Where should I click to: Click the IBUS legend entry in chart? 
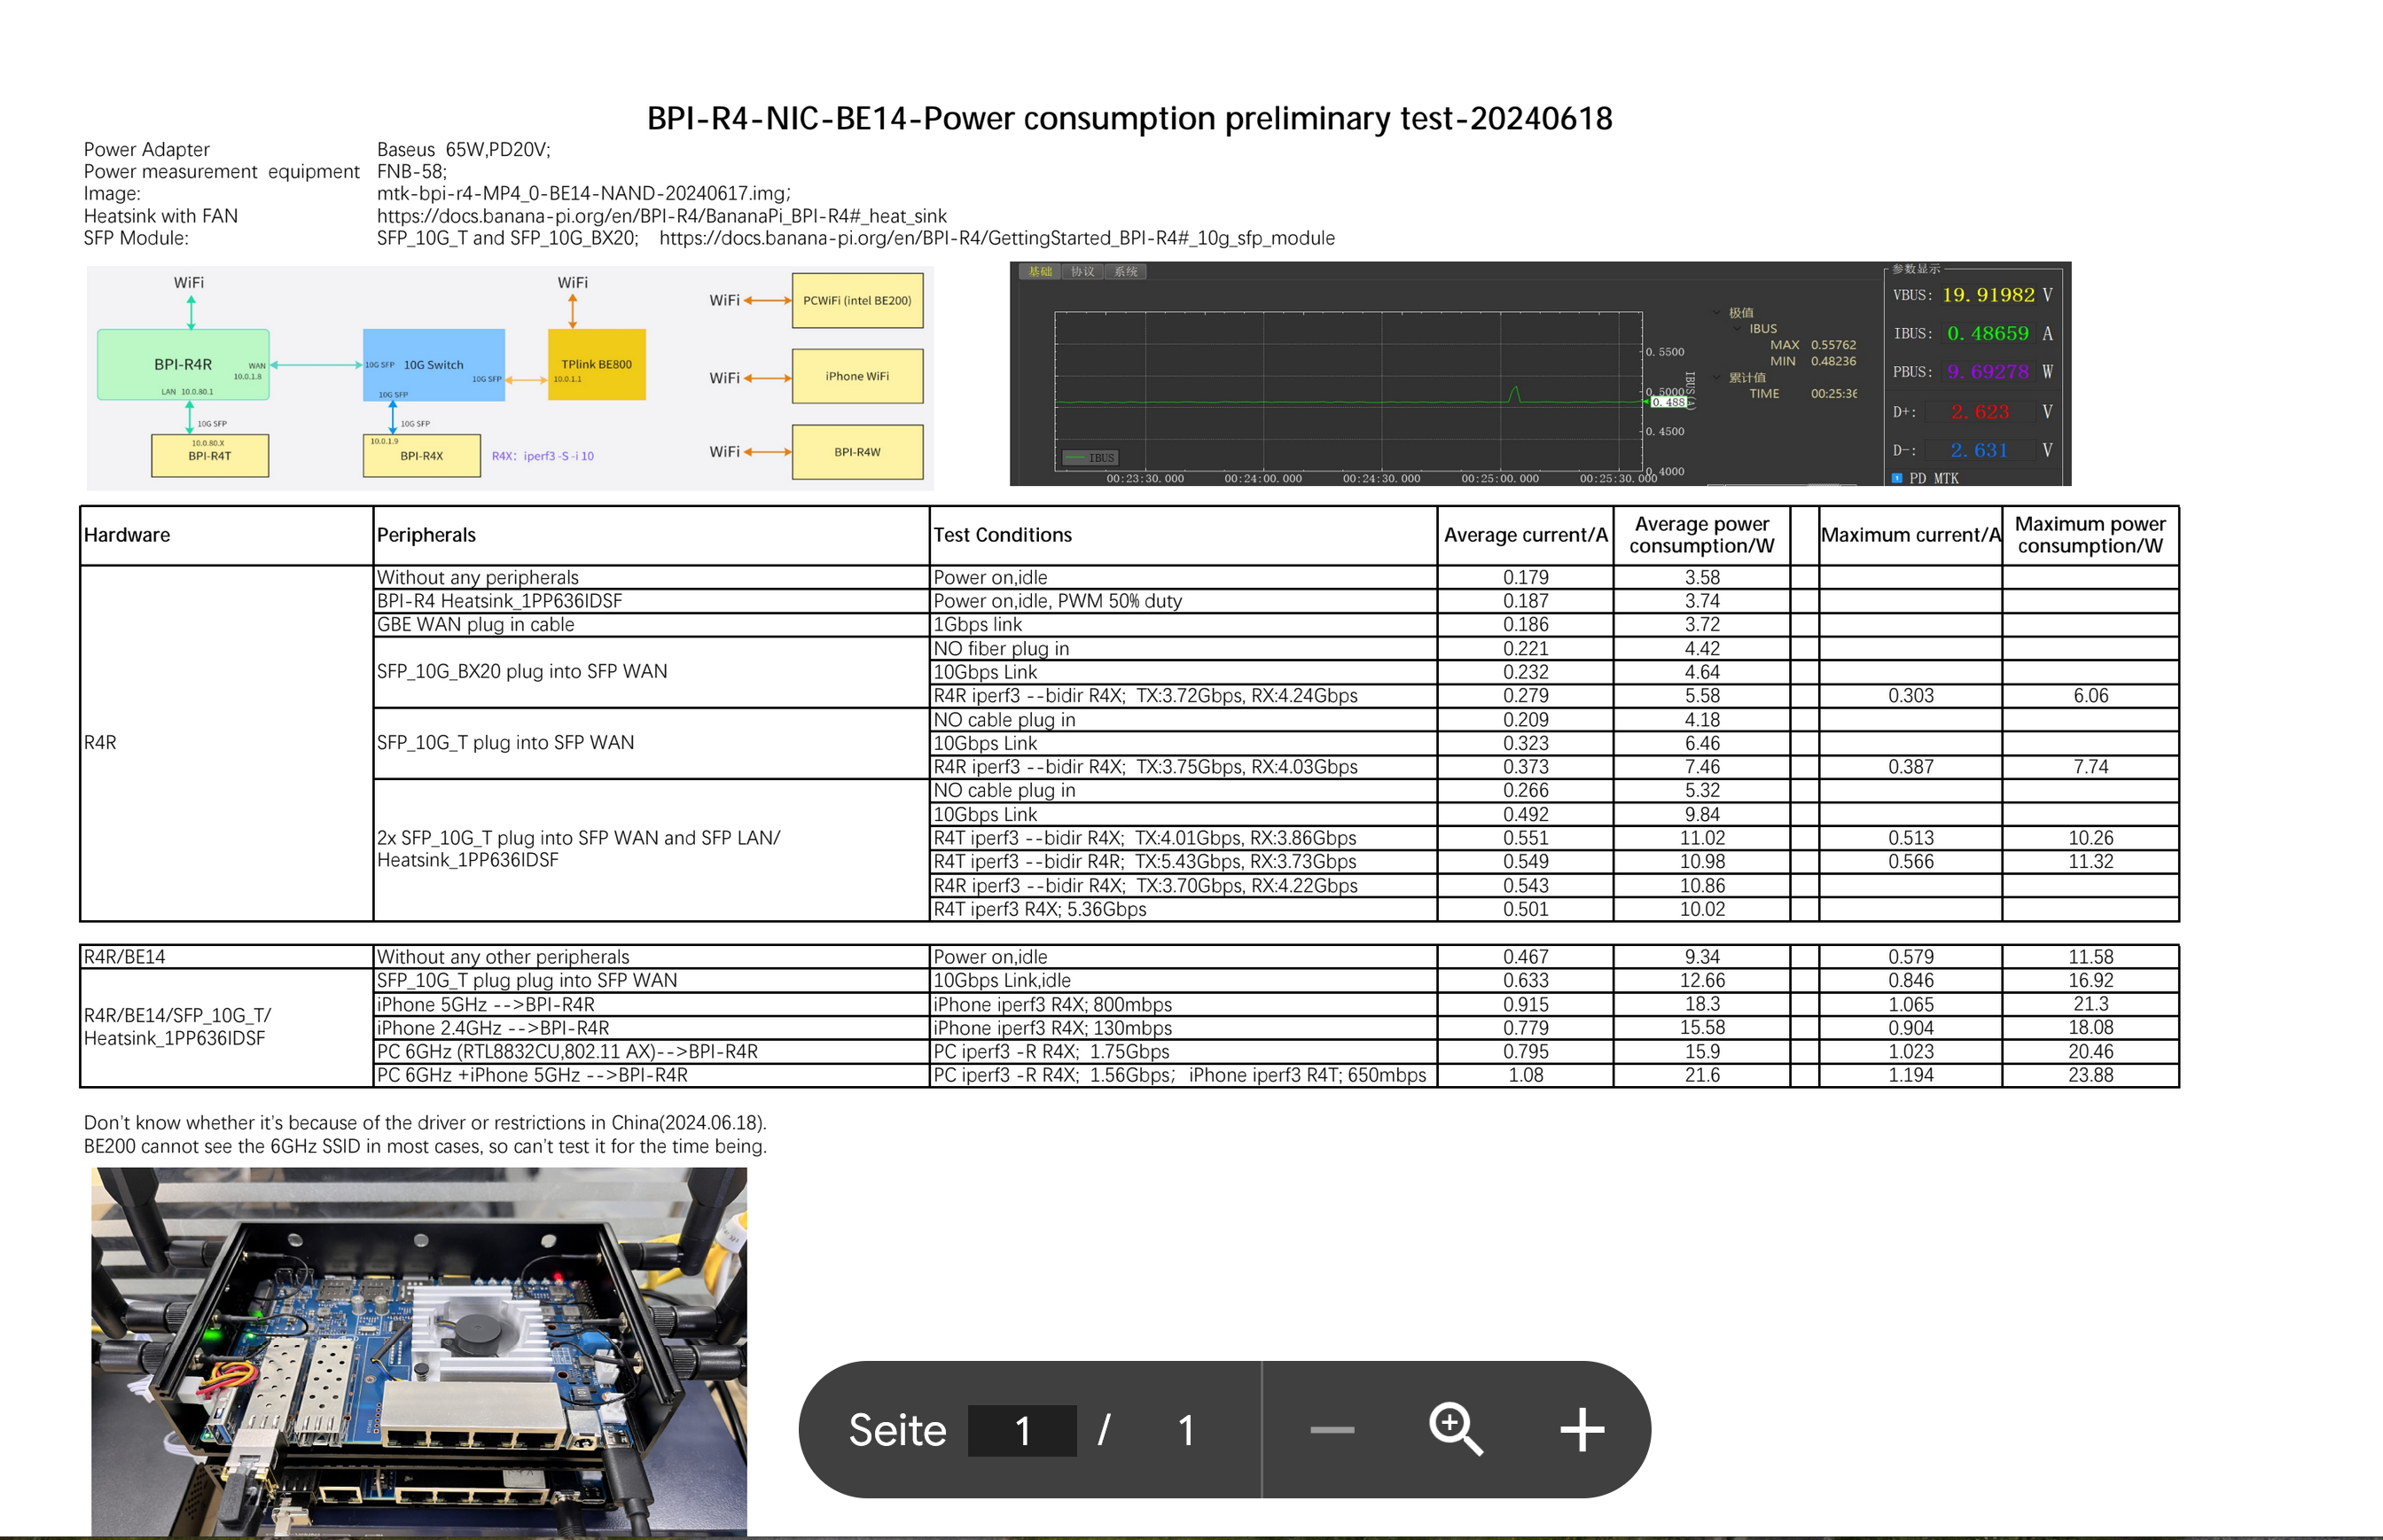tap(1090, 458)
